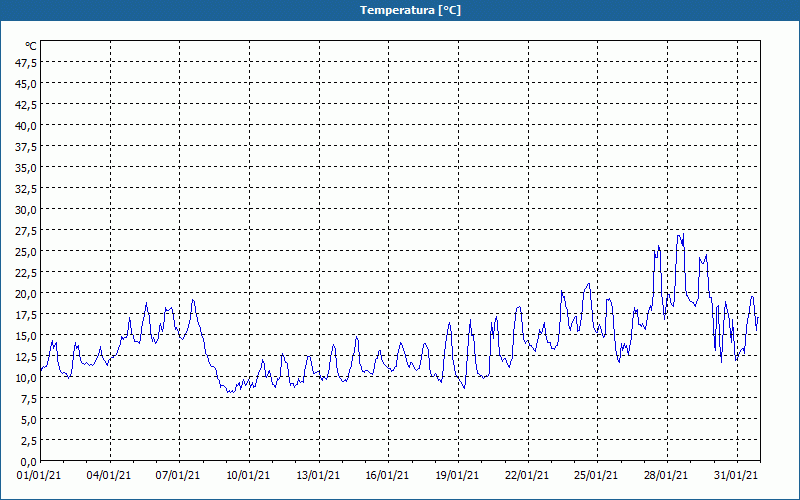800x500 pixels.
Task: Select the 27,5 y-axis value
Action: click(x=27, y=231)
